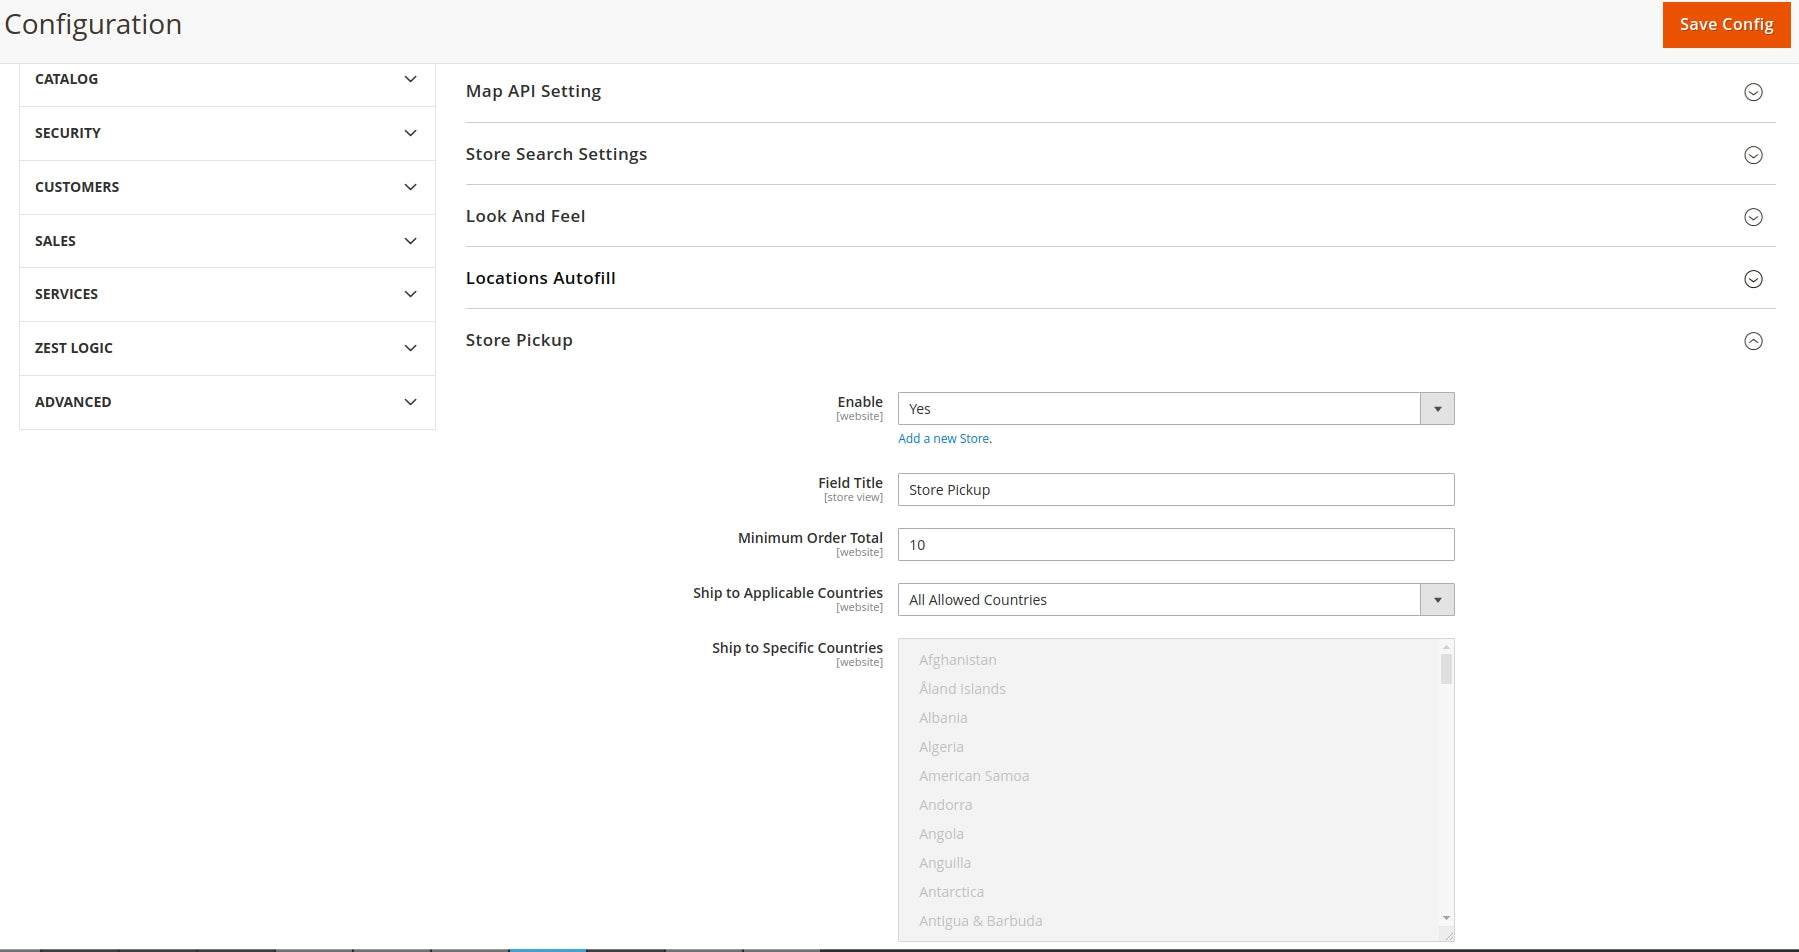Select Antigua & Barbuda in countries list
Screen dimensions: 1799x952
(x=980, y=921)
